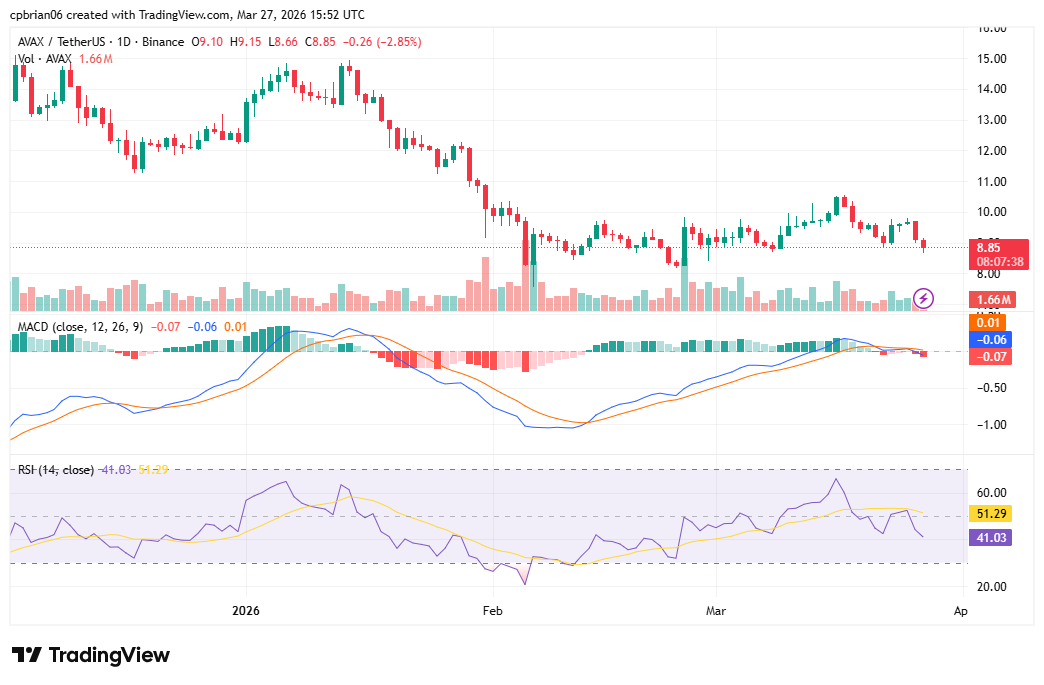
Task: Click the 08:07:38 bar countdown timer
Action: click(x=1000, y=260)
